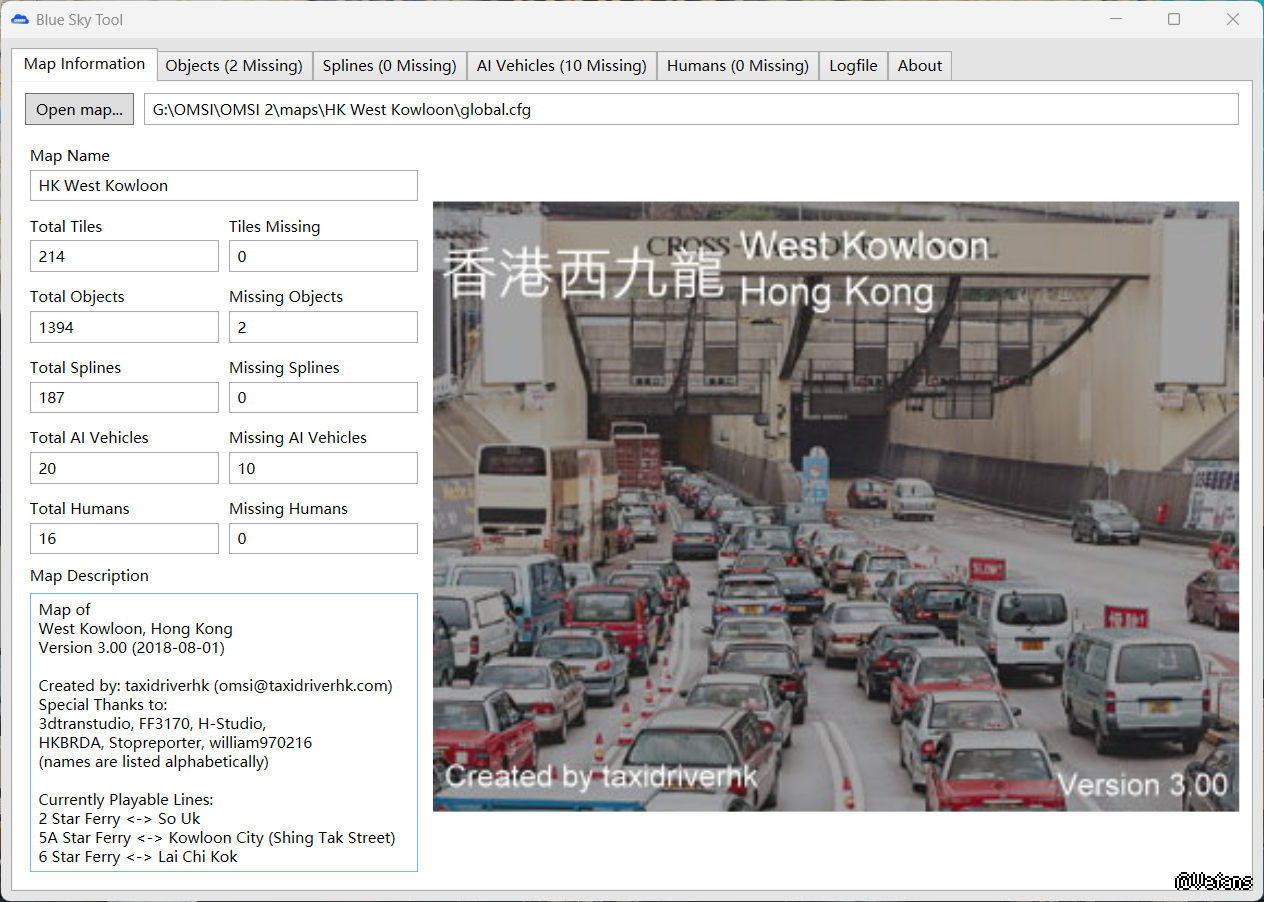
Task: Select the Total Splines field
Action: point(124,398)
